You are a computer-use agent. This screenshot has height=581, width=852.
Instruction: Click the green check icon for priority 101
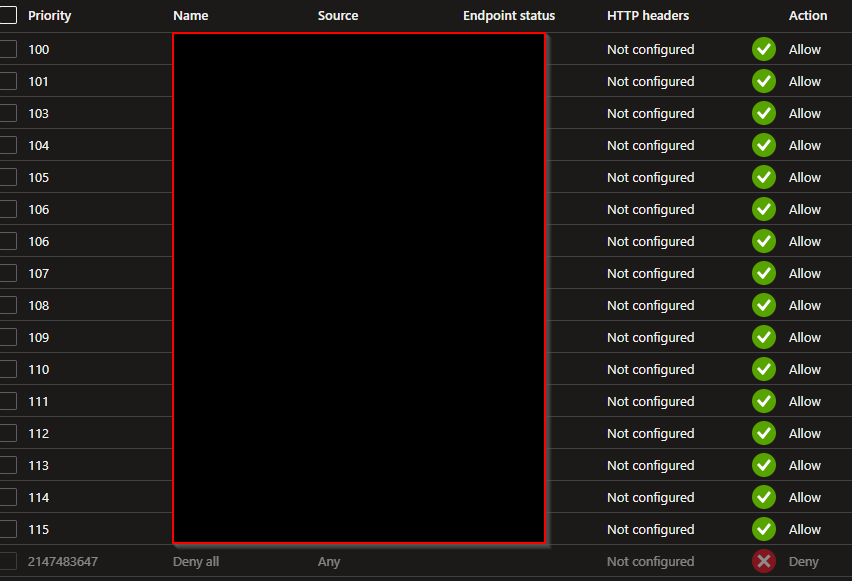click(x=763, y=82)
